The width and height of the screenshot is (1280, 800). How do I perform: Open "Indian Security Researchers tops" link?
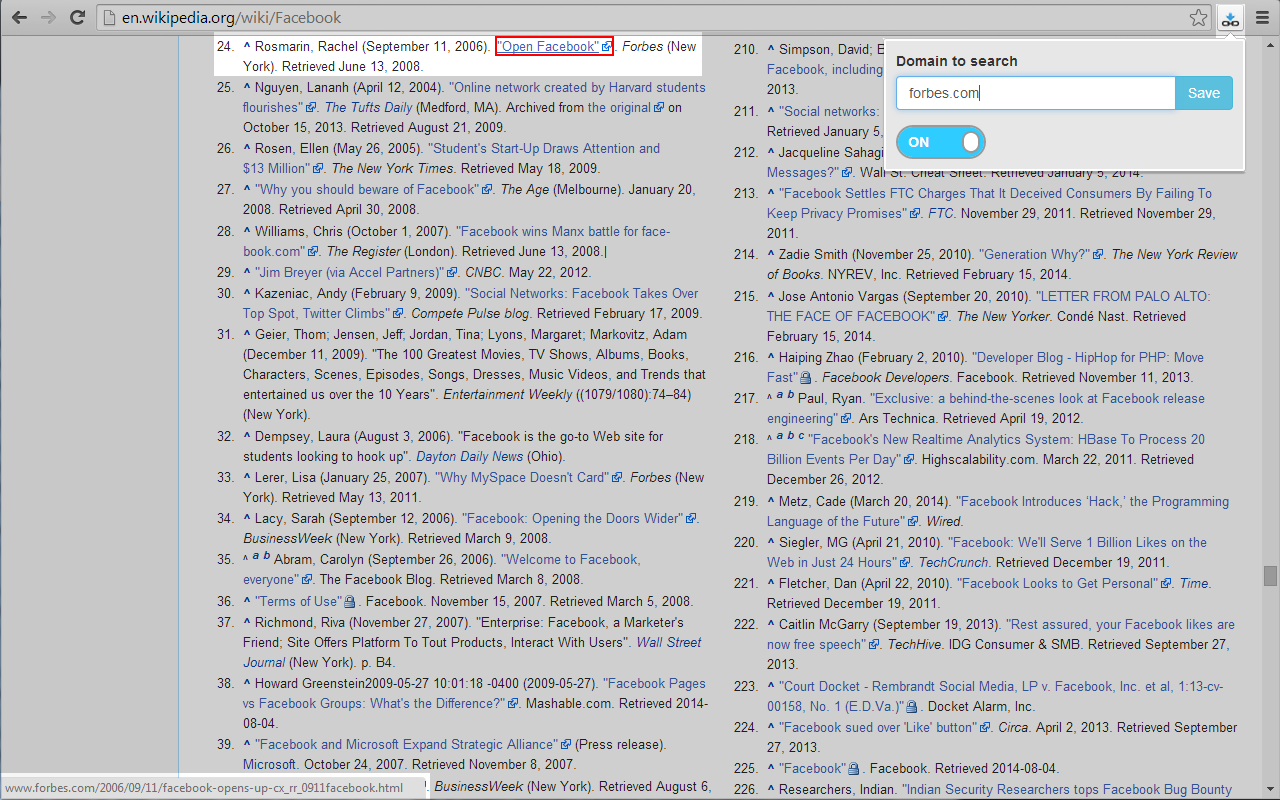point(1067,789)
